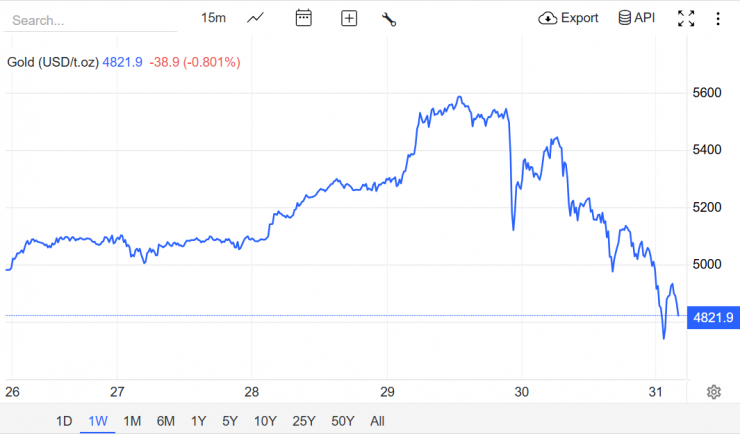Select the 1D time range
This screenshot has height=434, width=740.
point(64,421)
